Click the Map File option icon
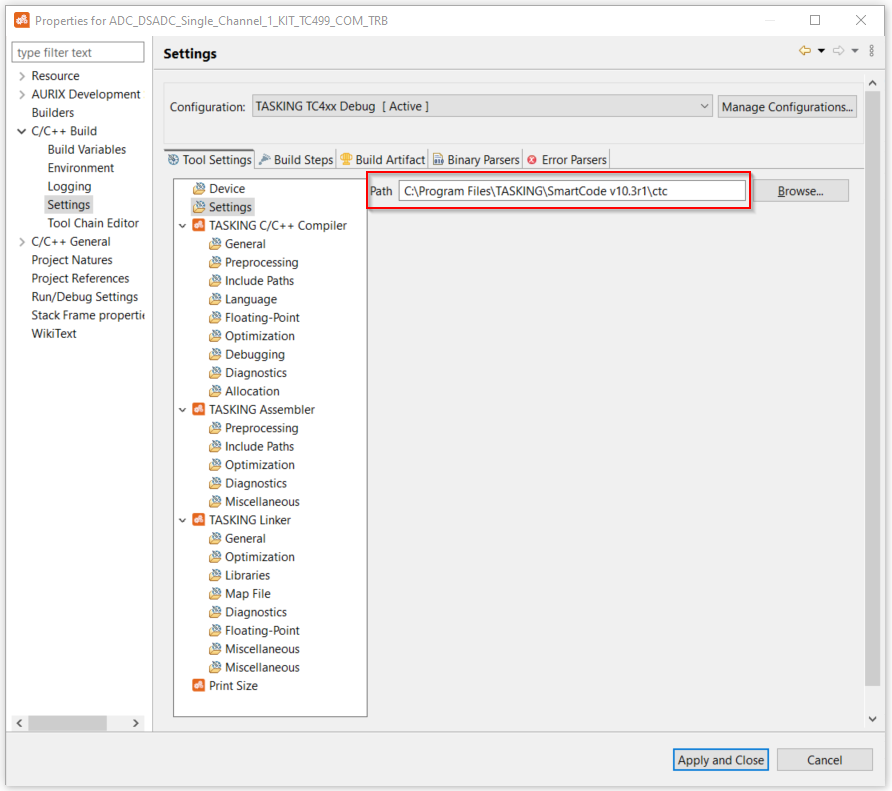The image size is (892, 791). click(215, 594)
